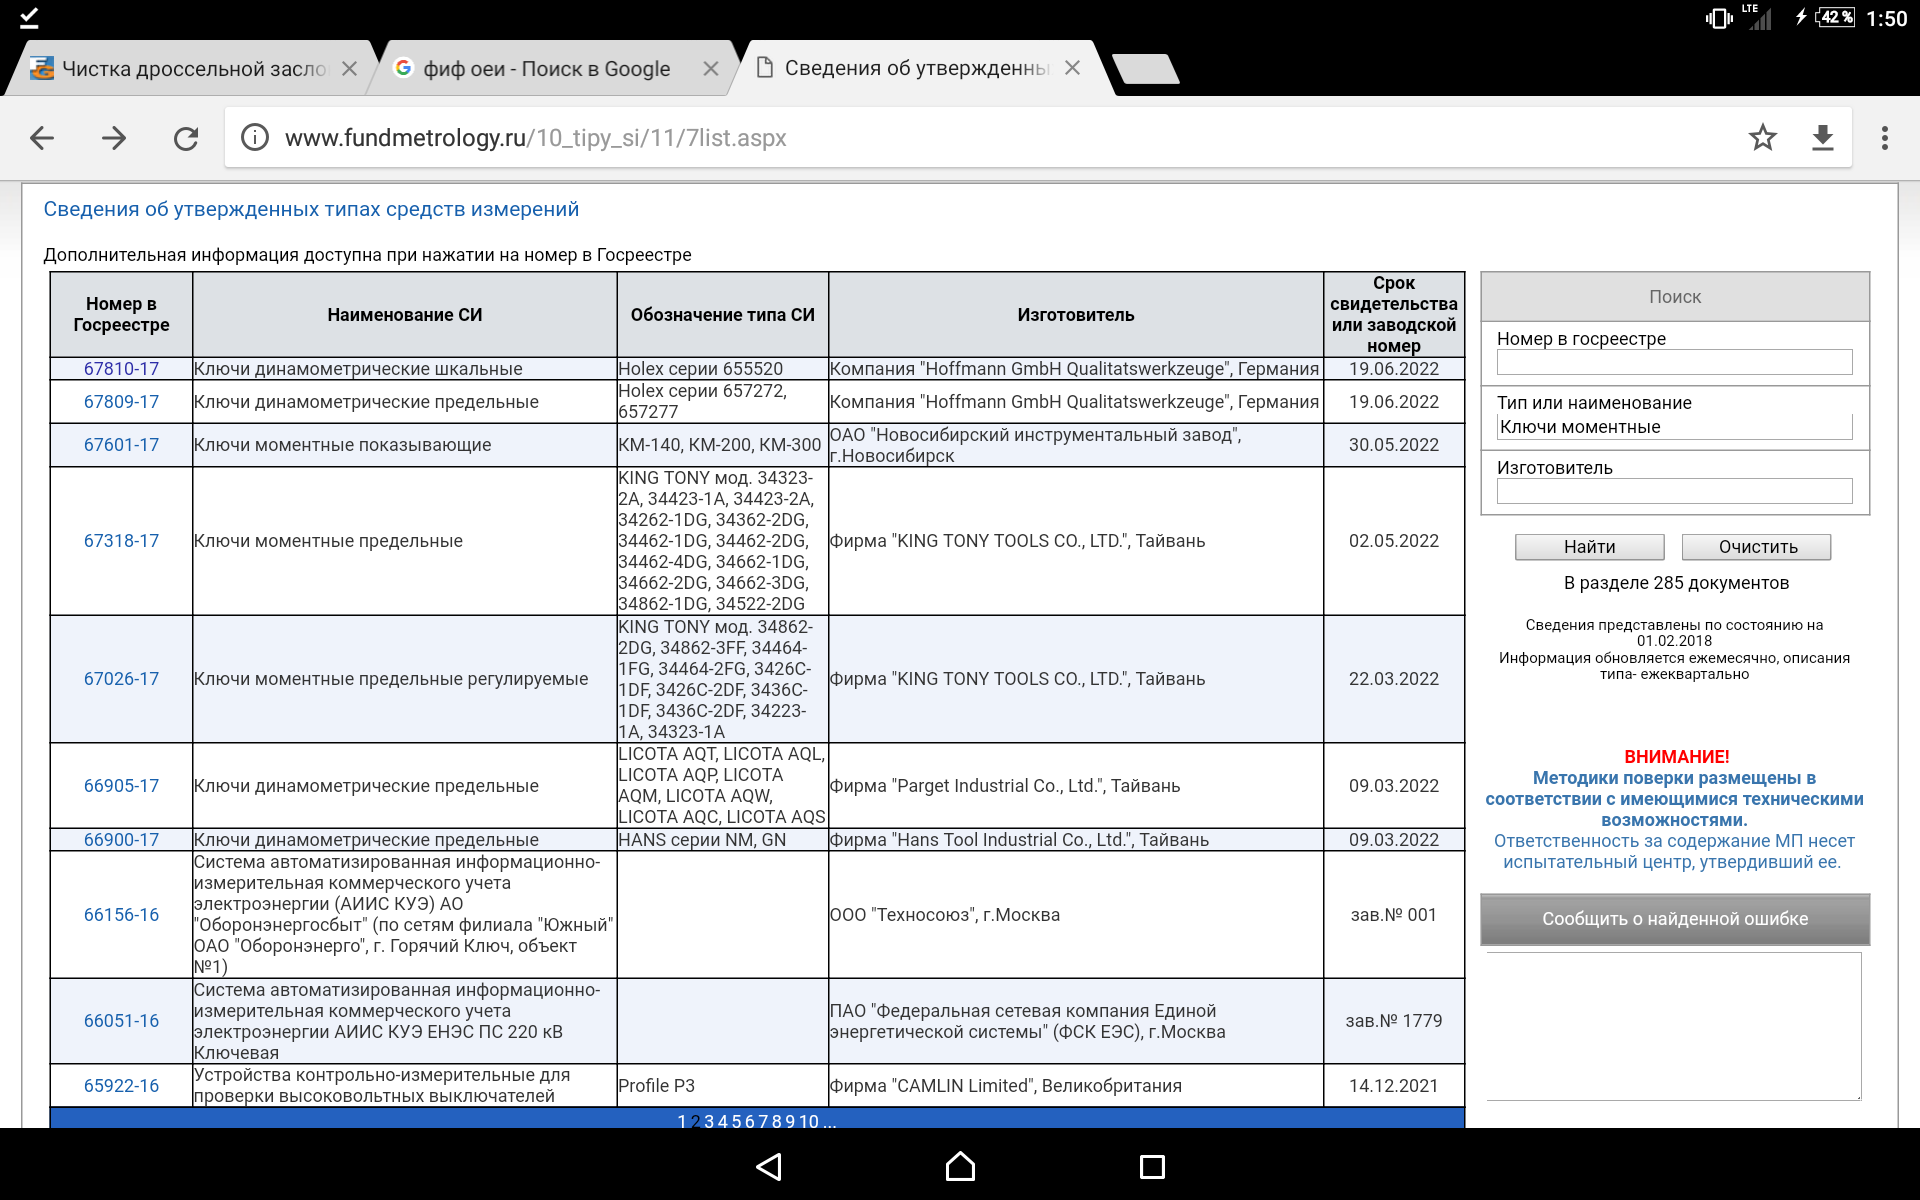Tap the Очистить button
The image size is (1920, 1200).
pos(1757,547)
